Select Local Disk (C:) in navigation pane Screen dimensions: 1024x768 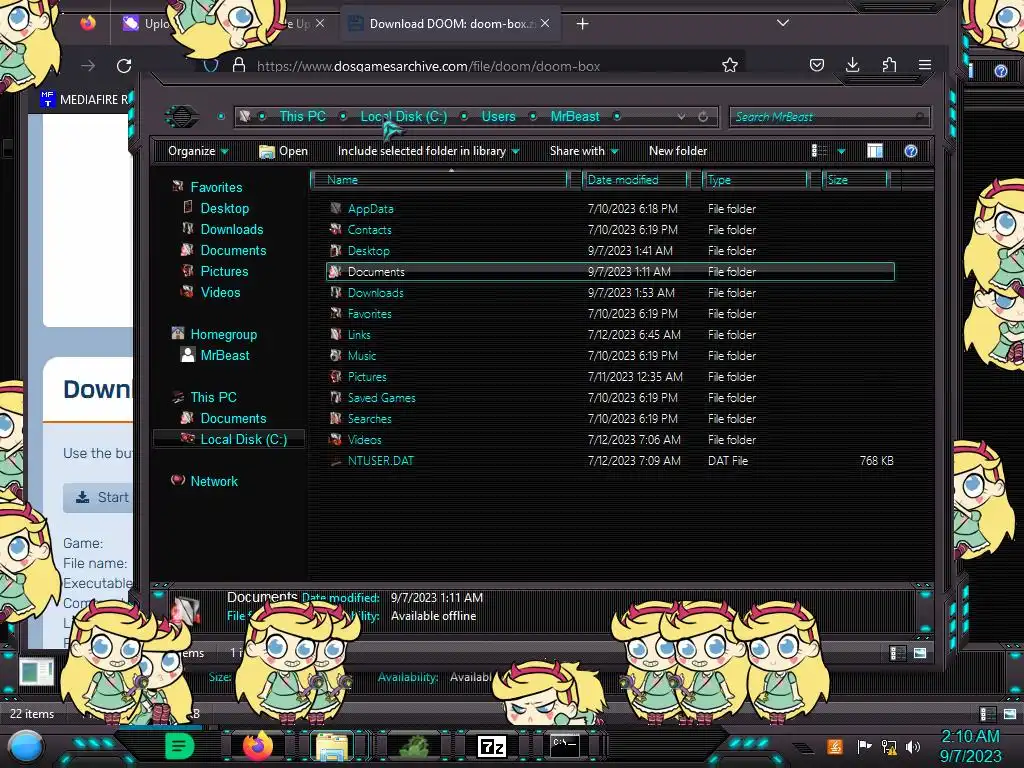pyautogui.click(x=243, y=440)
